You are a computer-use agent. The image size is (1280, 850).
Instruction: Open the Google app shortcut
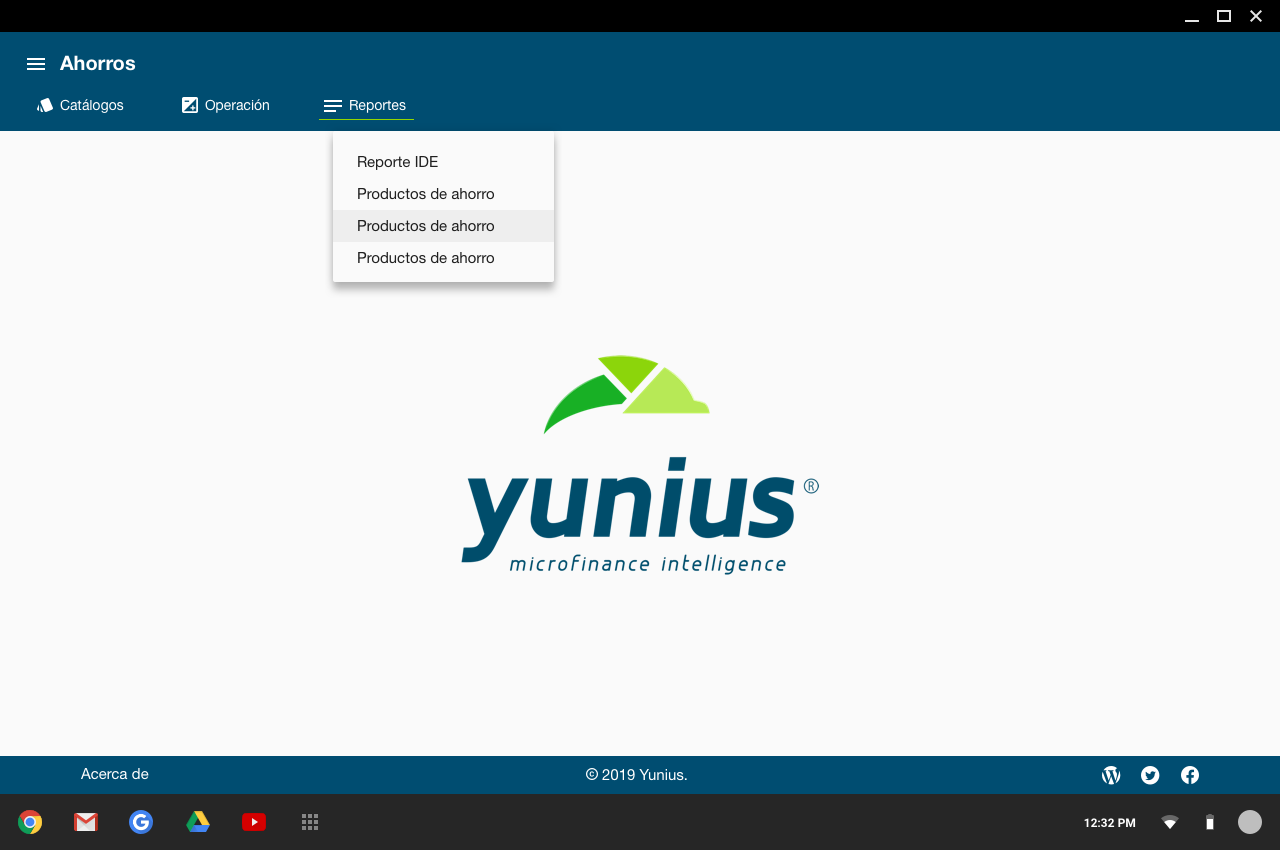tap(141, 822)
